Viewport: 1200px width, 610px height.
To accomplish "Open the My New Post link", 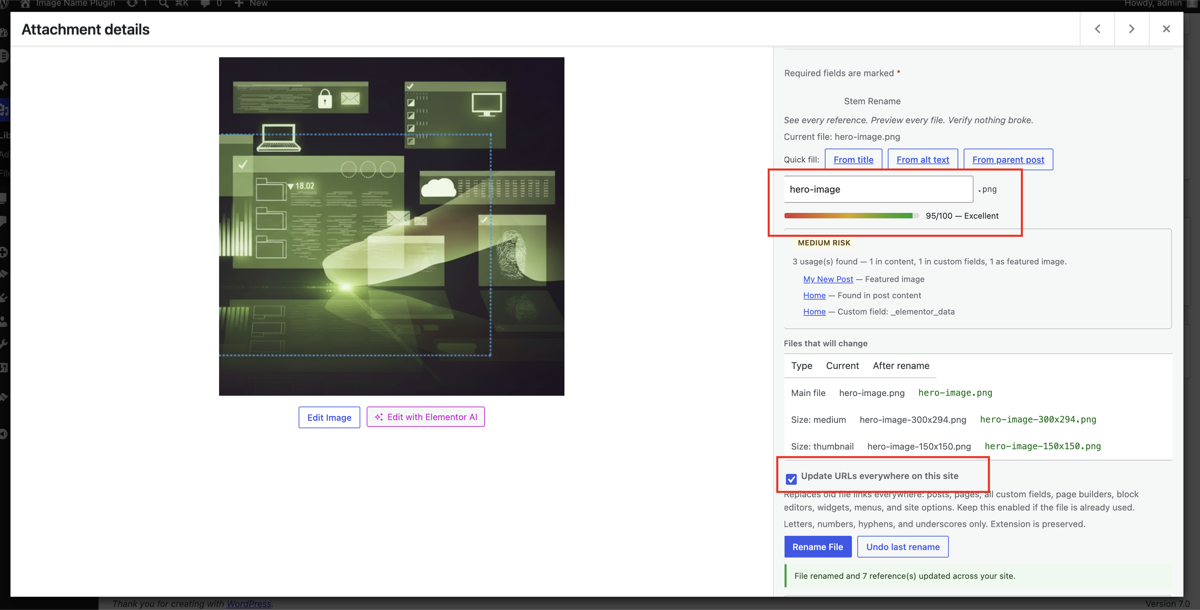I will pyautogui.click(x=828, y=279).
